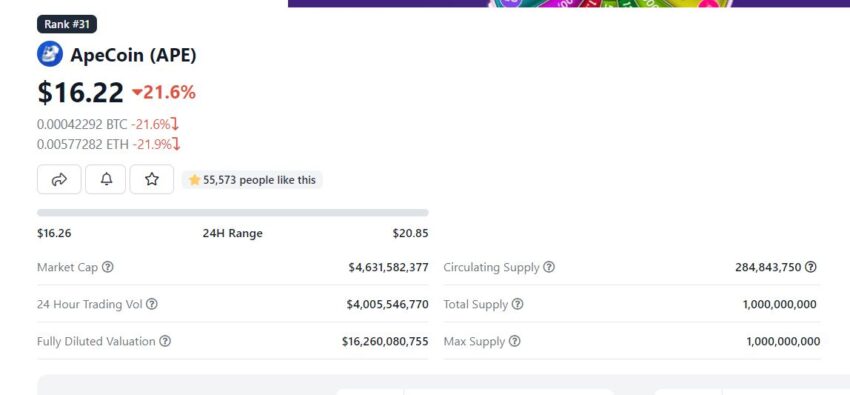Click the 24H Range progress bar

point(233,213)
